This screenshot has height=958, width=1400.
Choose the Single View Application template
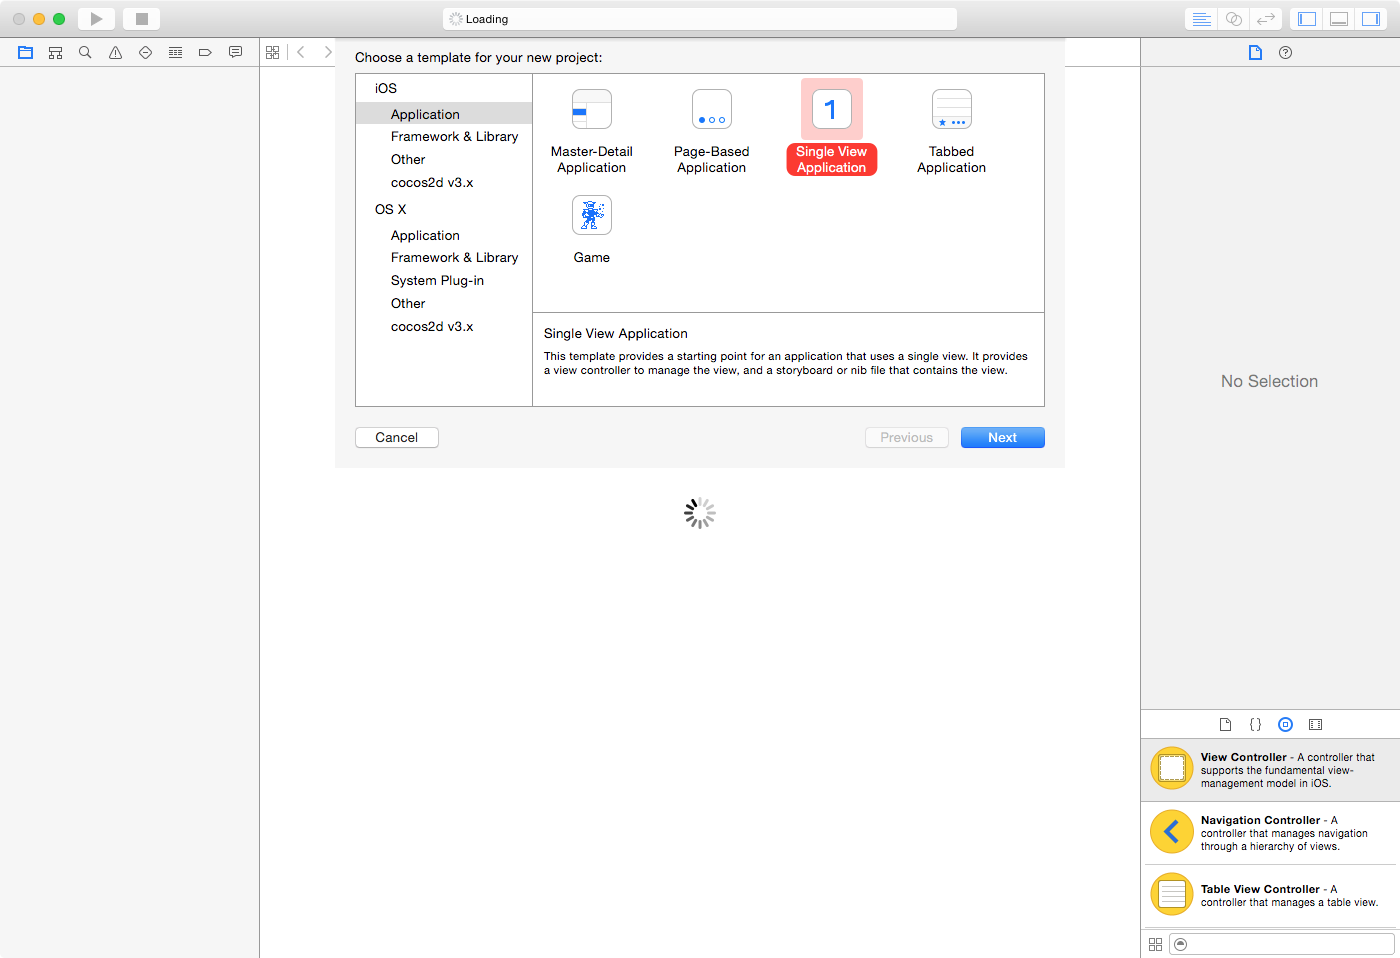click(832, 128)
